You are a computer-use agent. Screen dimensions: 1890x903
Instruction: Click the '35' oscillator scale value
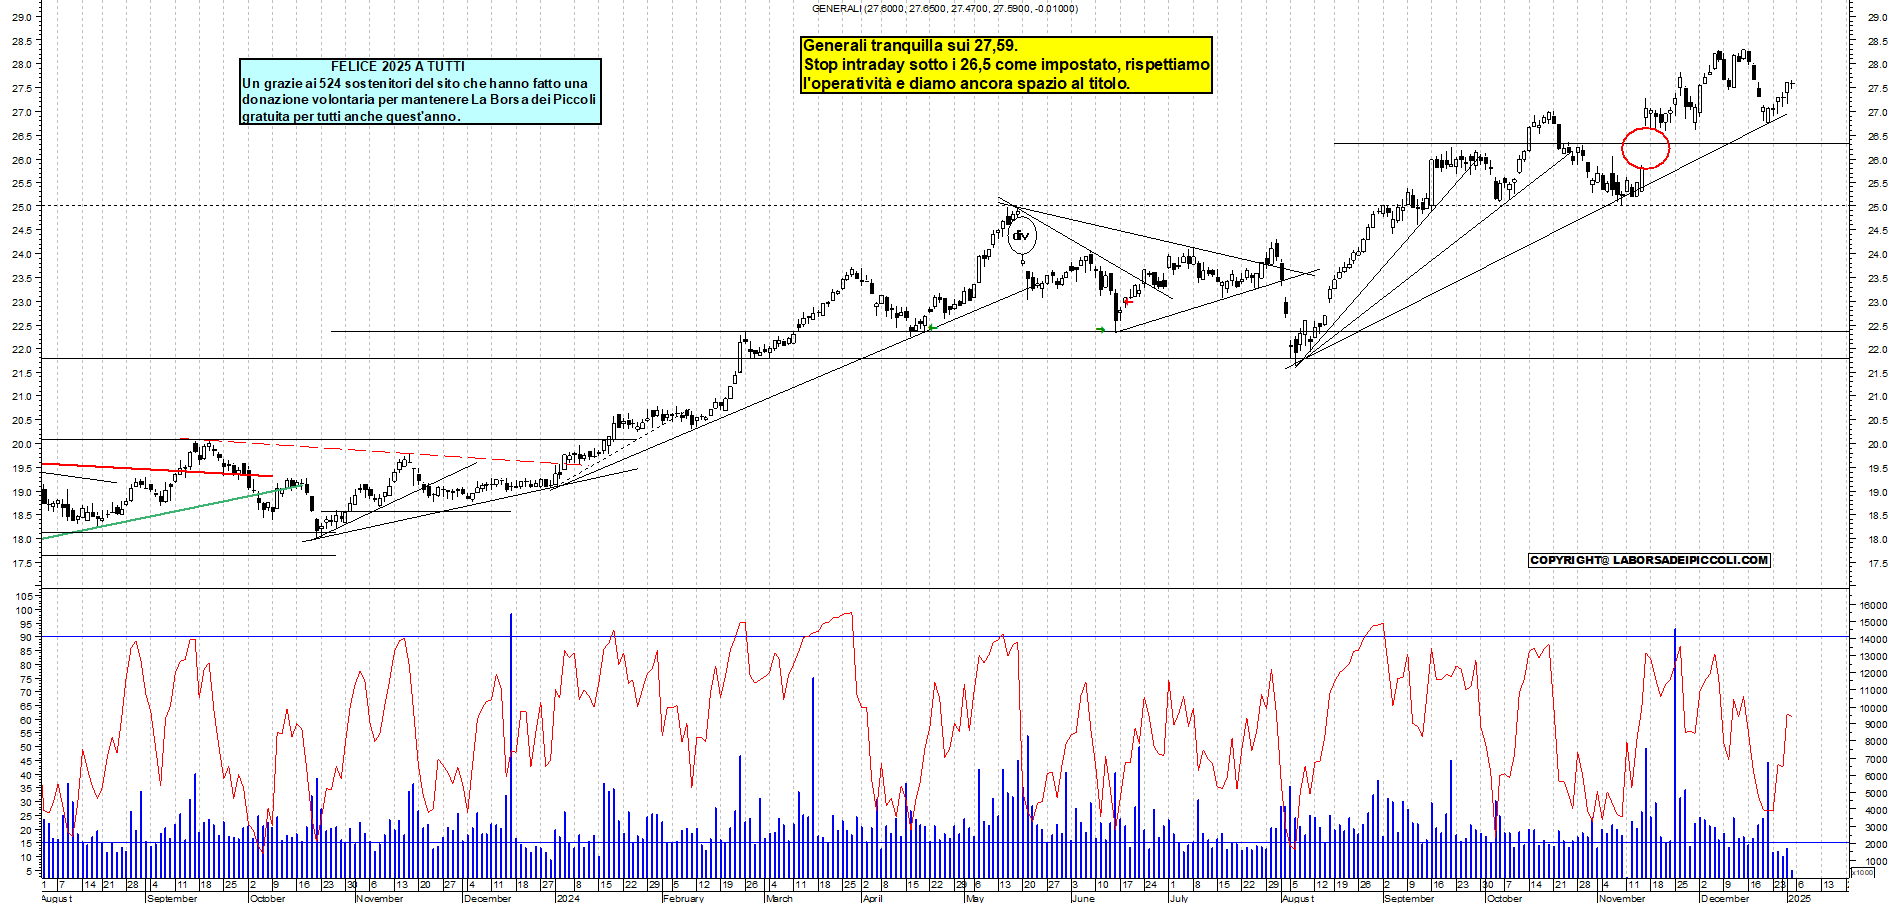coord(26,788)
